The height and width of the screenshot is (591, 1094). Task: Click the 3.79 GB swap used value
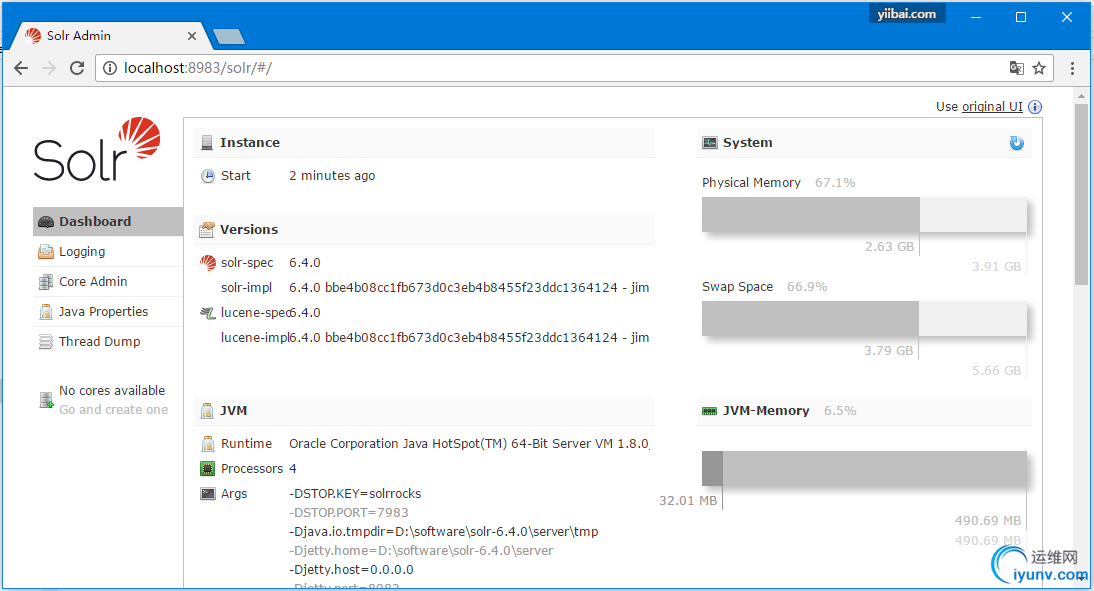point(889,351)
